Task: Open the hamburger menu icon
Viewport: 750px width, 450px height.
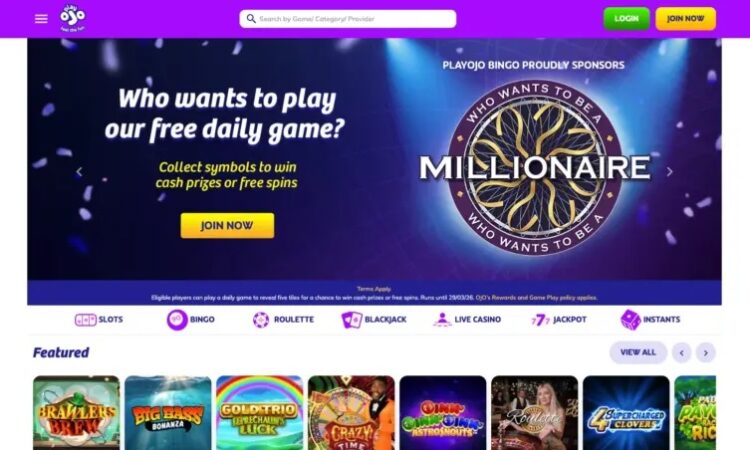Action: (41, 19)
